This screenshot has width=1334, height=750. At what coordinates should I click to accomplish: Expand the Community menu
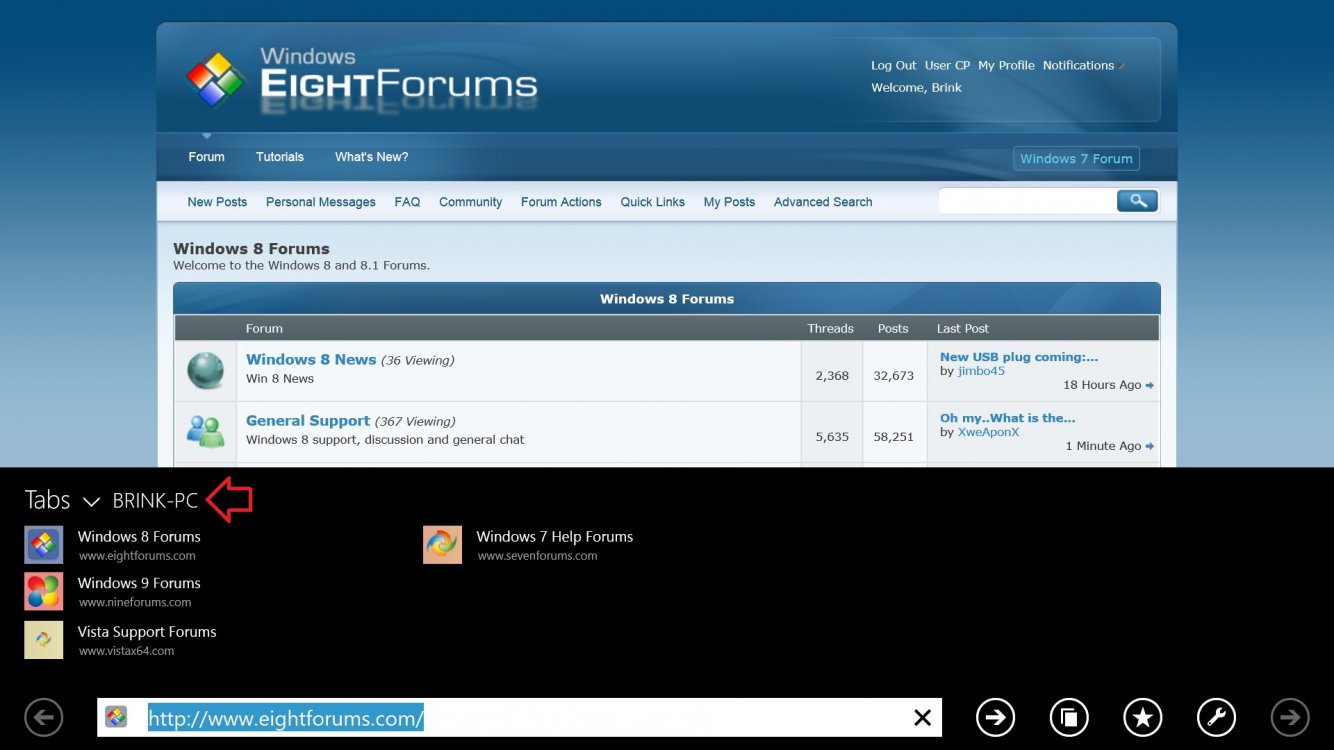click(x=470, y=202)
